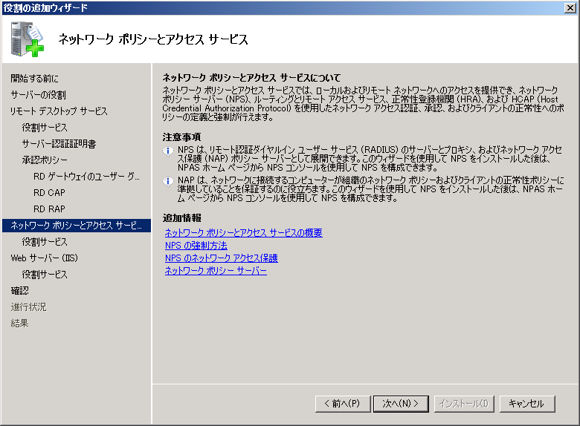The height and width of the screenshot is (426, 580).
Task: Close the 役割の追加ウィザード window
Action: pyautogui.click(x=570, y=8)
